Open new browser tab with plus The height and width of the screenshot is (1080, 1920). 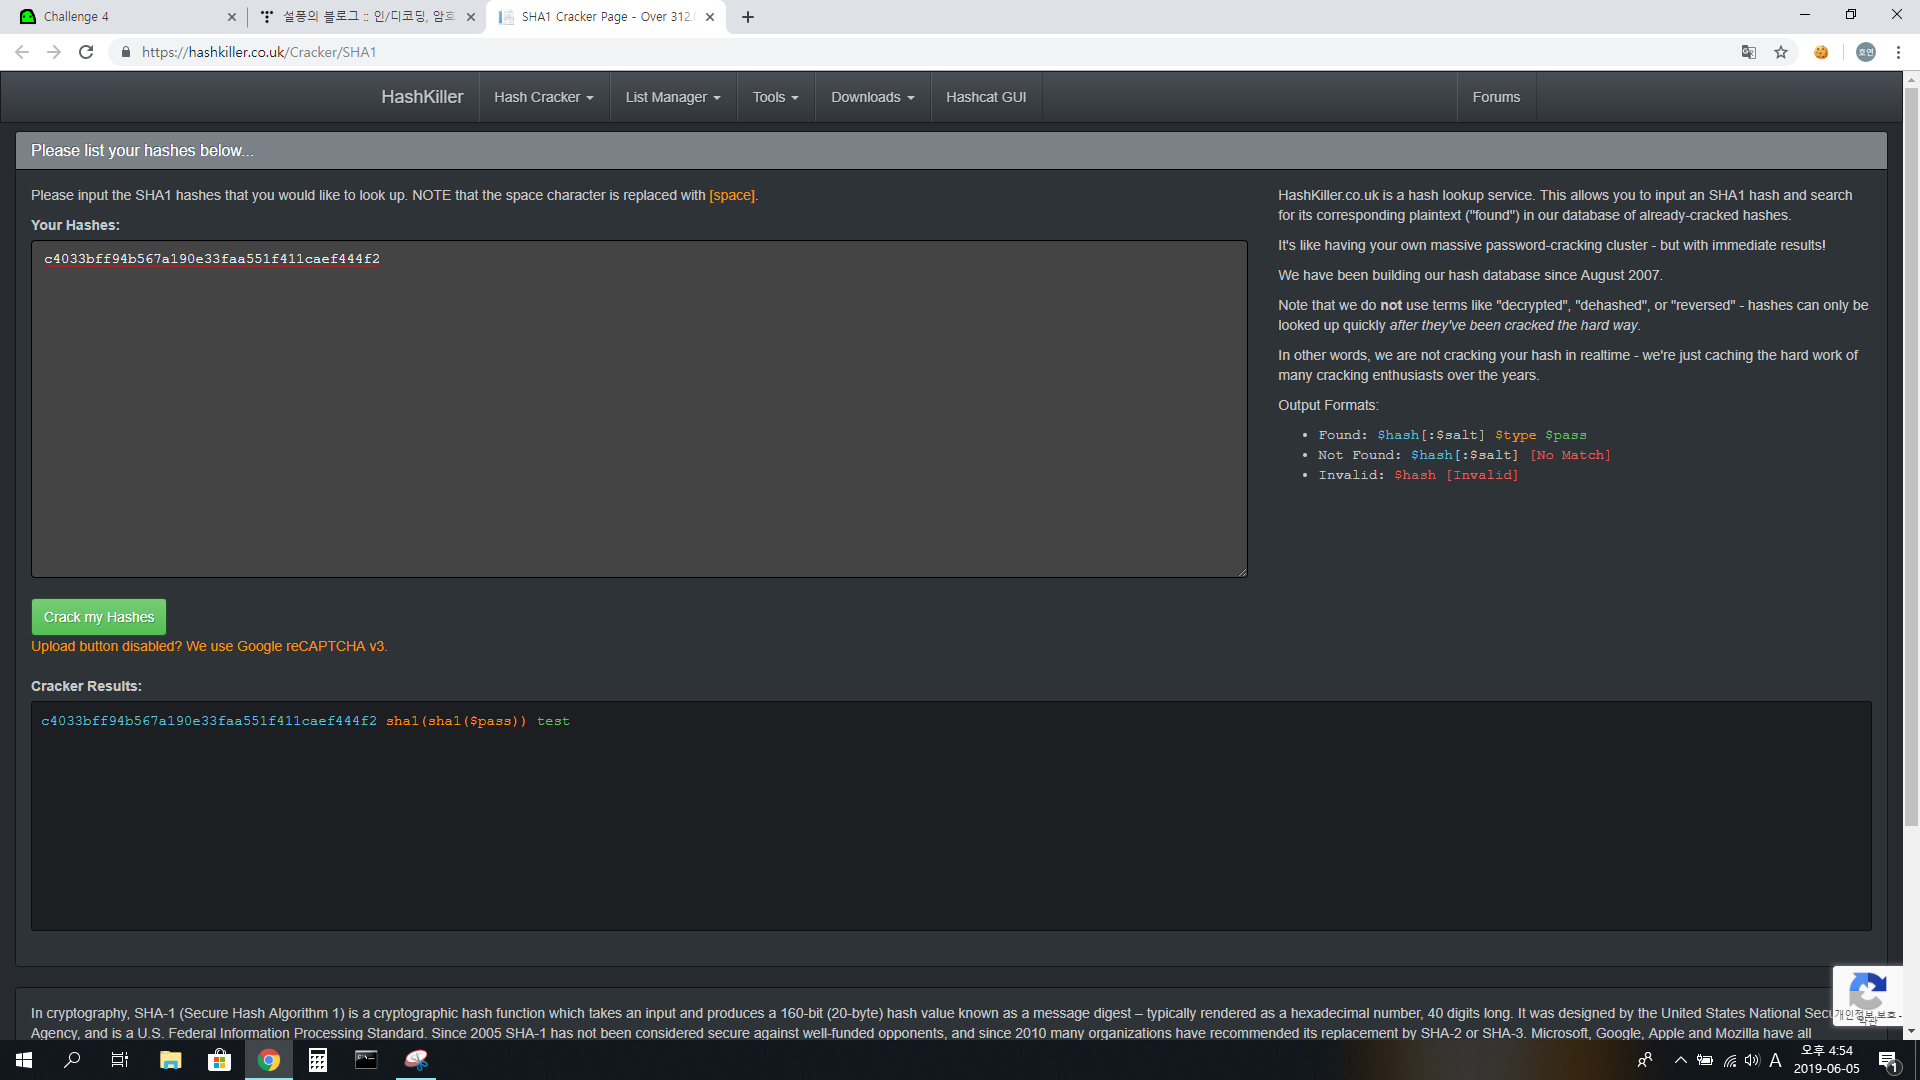pyautogui.click(x=748, y=17)
